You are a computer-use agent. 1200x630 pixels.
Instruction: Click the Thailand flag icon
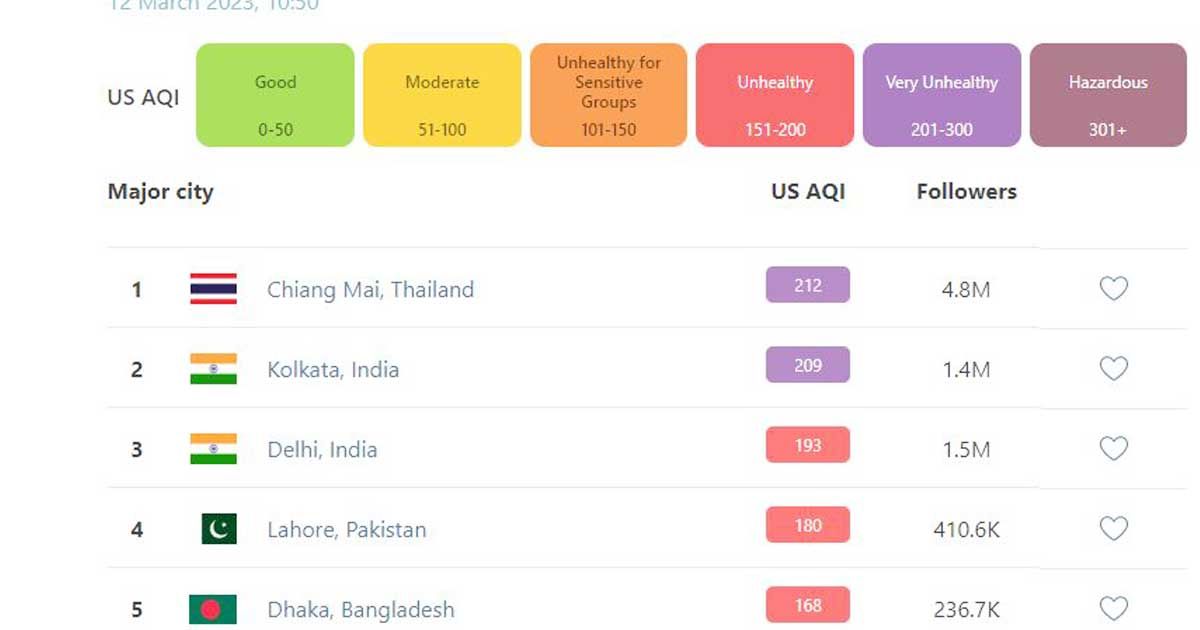pos(213,289)
